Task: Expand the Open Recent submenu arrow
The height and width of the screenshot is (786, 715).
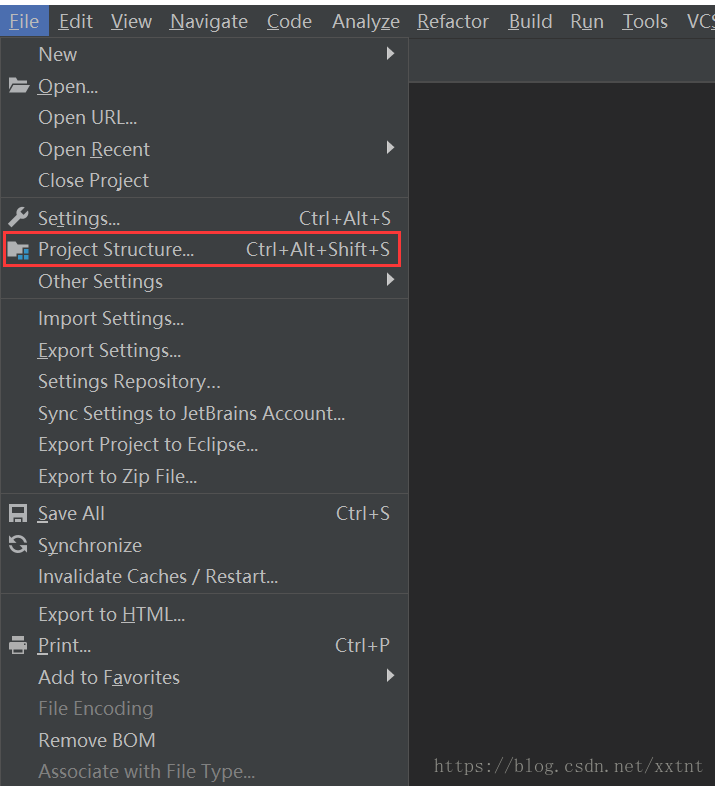Action: pyautogui.click(x=390, y=148)
